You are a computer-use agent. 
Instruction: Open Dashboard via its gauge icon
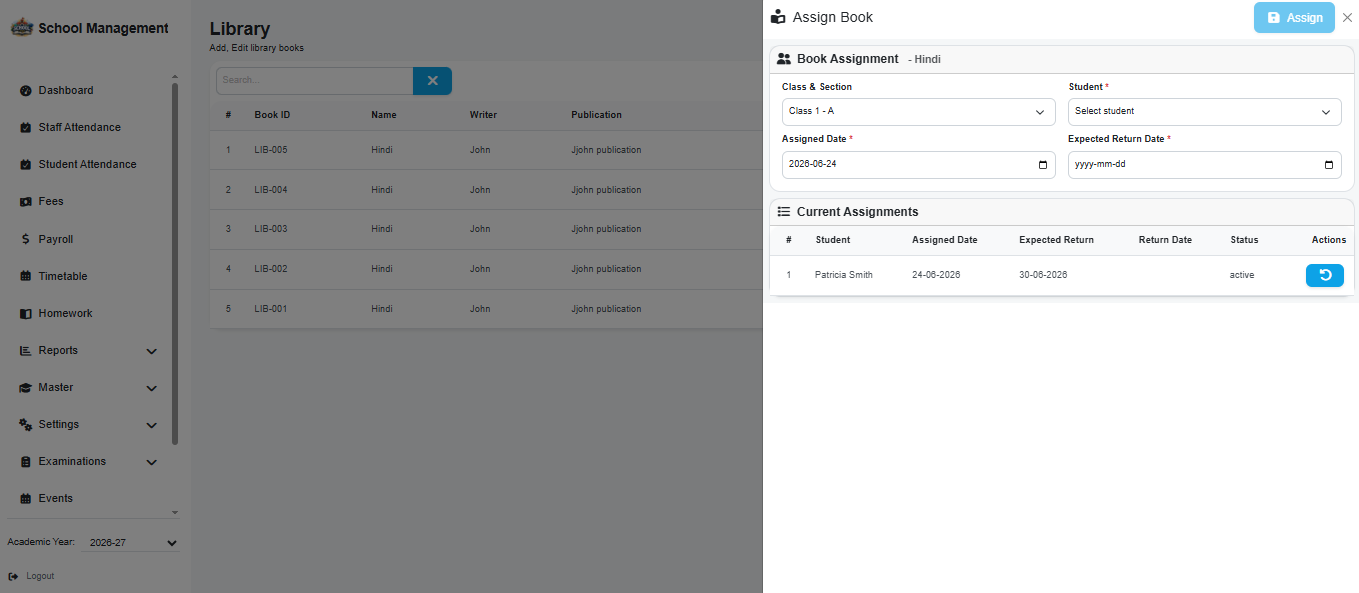coord(26,91)
